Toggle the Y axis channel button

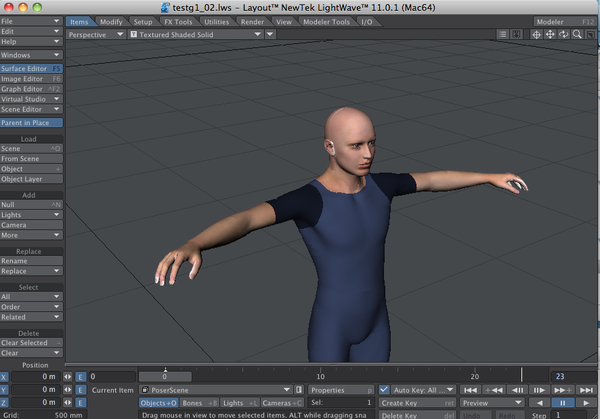4,390
